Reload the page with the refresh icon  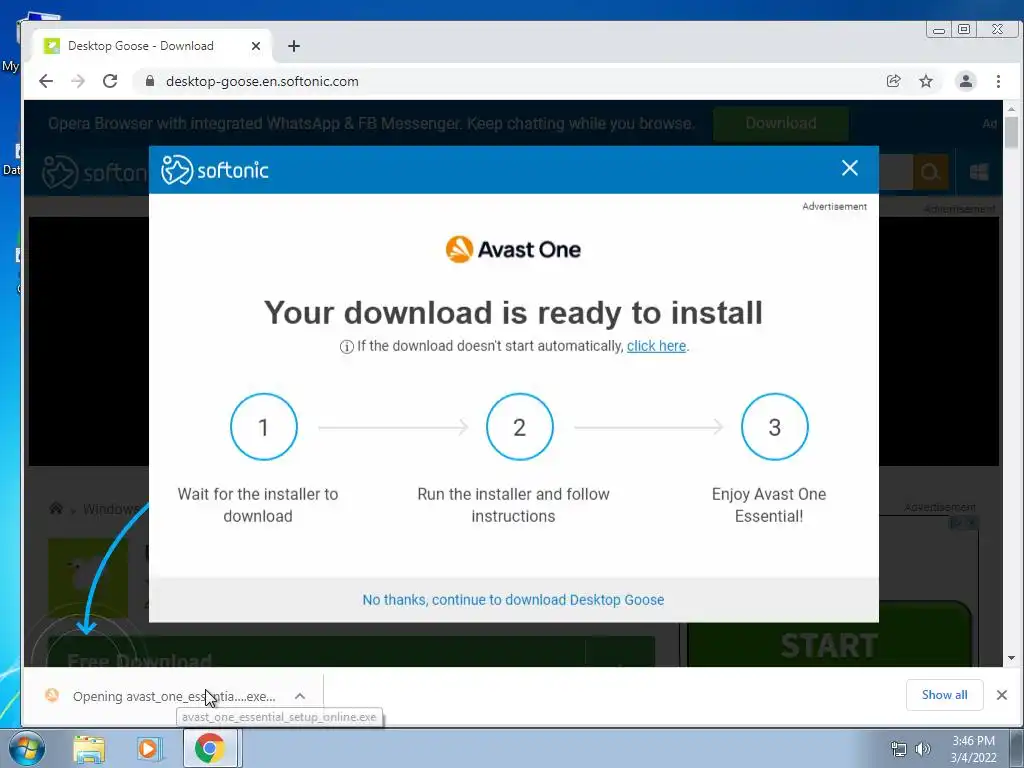pos(110,81)
